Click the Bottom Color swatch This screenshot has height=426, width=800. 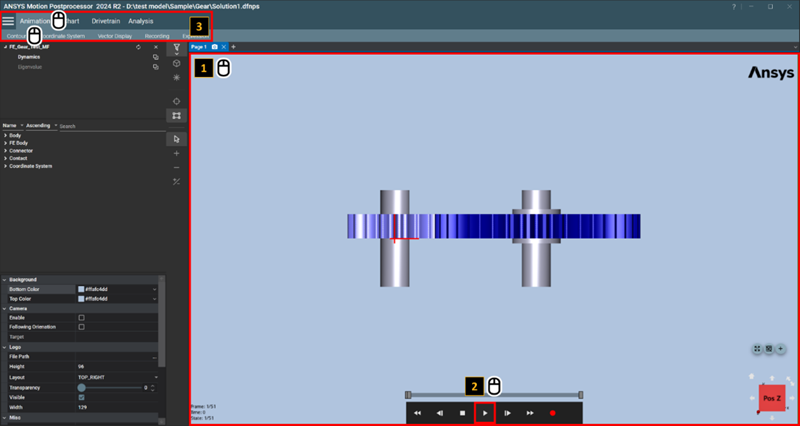pyautogui.click(x=81, y=289)
